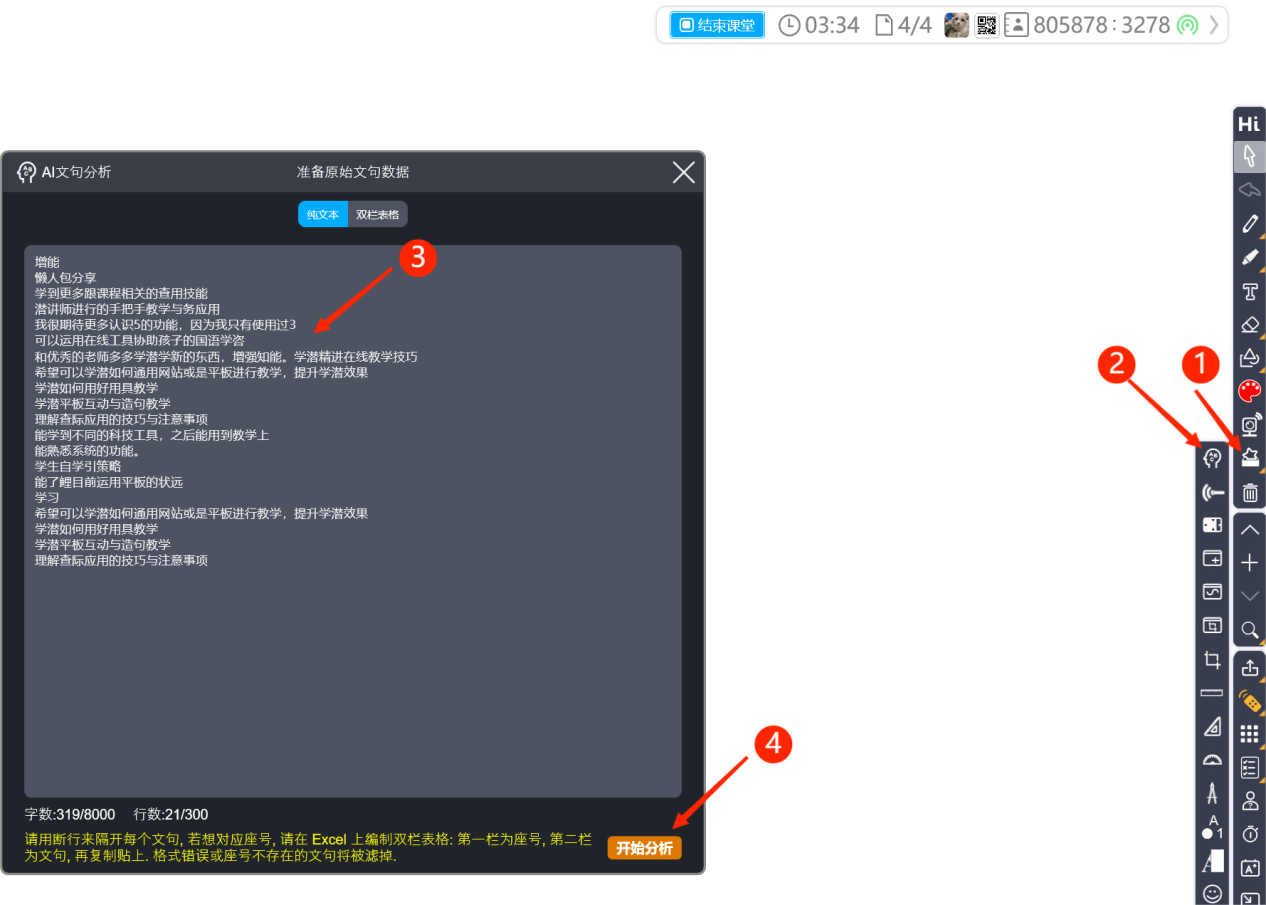The image size is (1266, 905).
Task: Go to previous page with up chevron
Action: (1249, 530)
